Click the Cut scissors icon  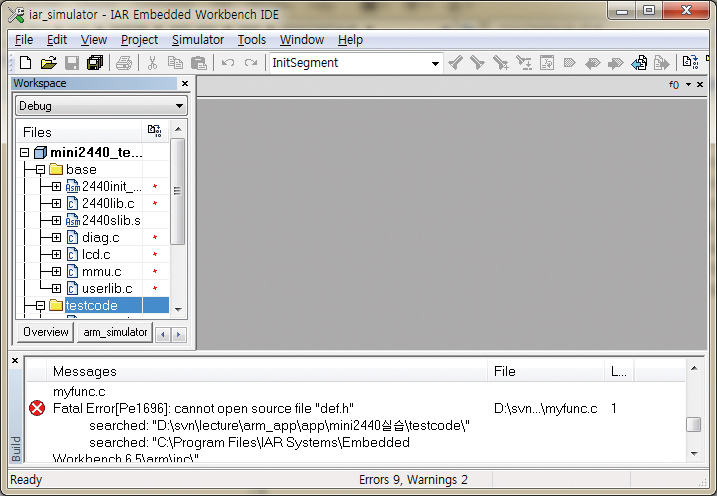point(152,63)
